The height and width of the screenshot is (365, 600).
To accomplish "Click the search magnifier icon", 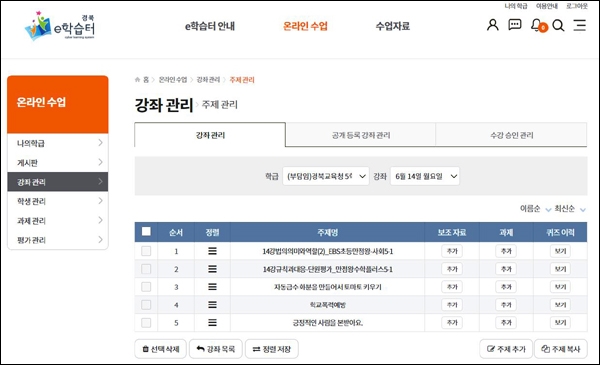I will 558,26.
